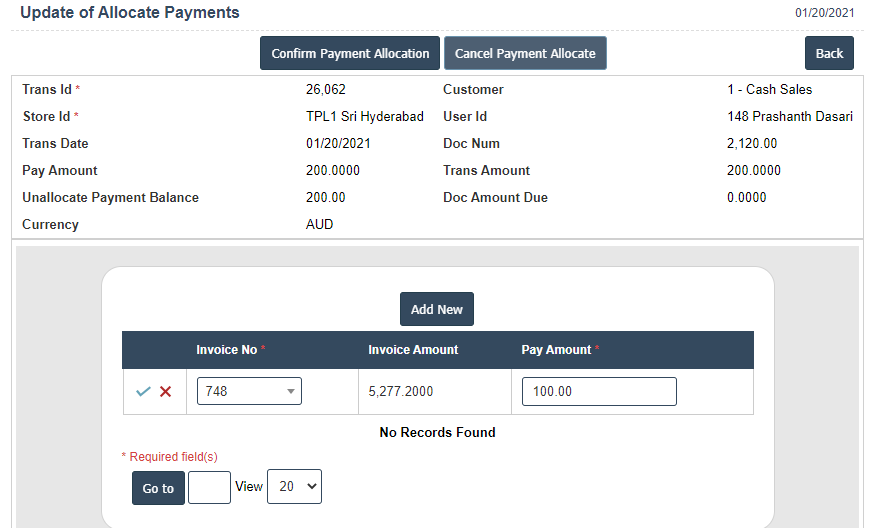Click the user value 148 Prashanth Dasari

pyautogui.click(x=790, y=117)
